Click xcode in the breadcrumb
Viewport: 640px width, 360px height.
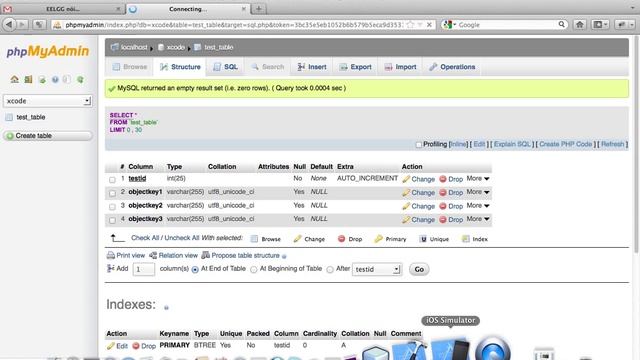pyautogui.click(x=176, y=47)
